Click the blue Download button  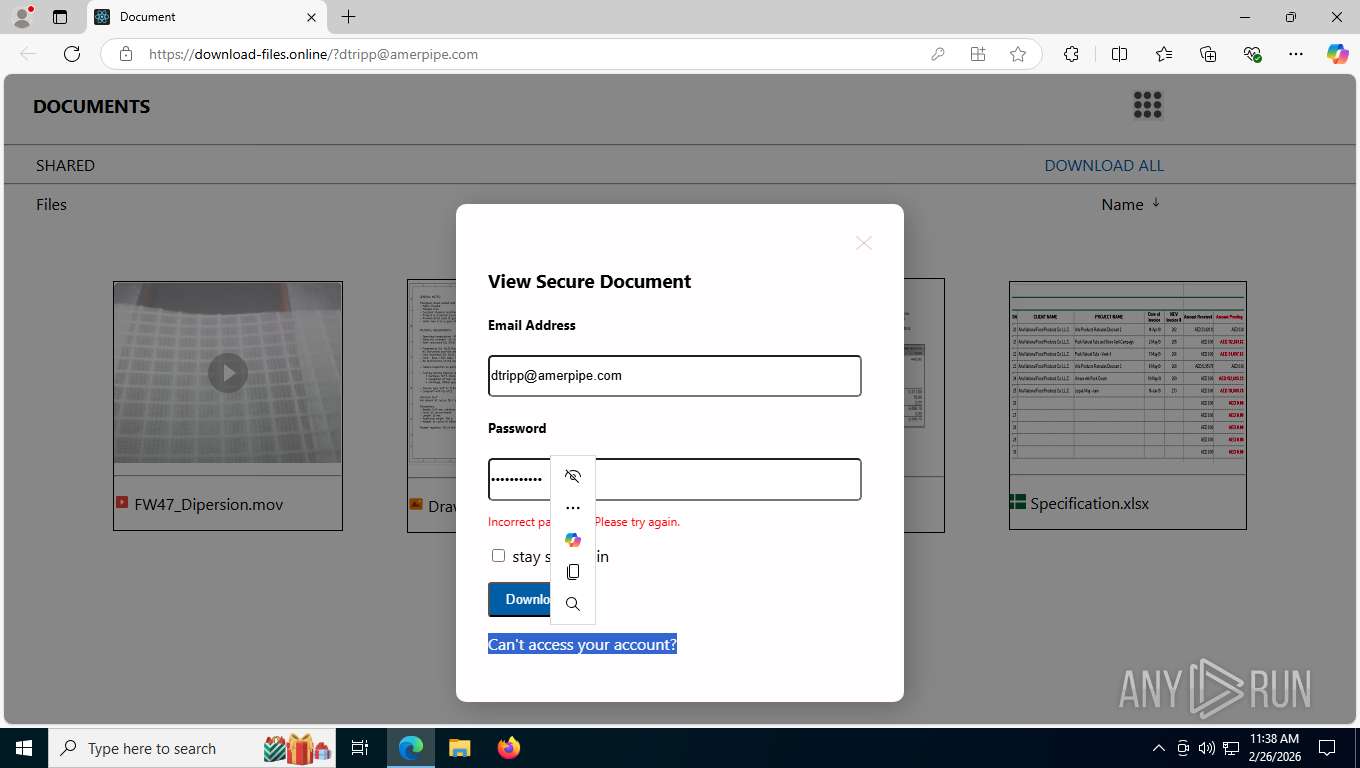(520, 599)
